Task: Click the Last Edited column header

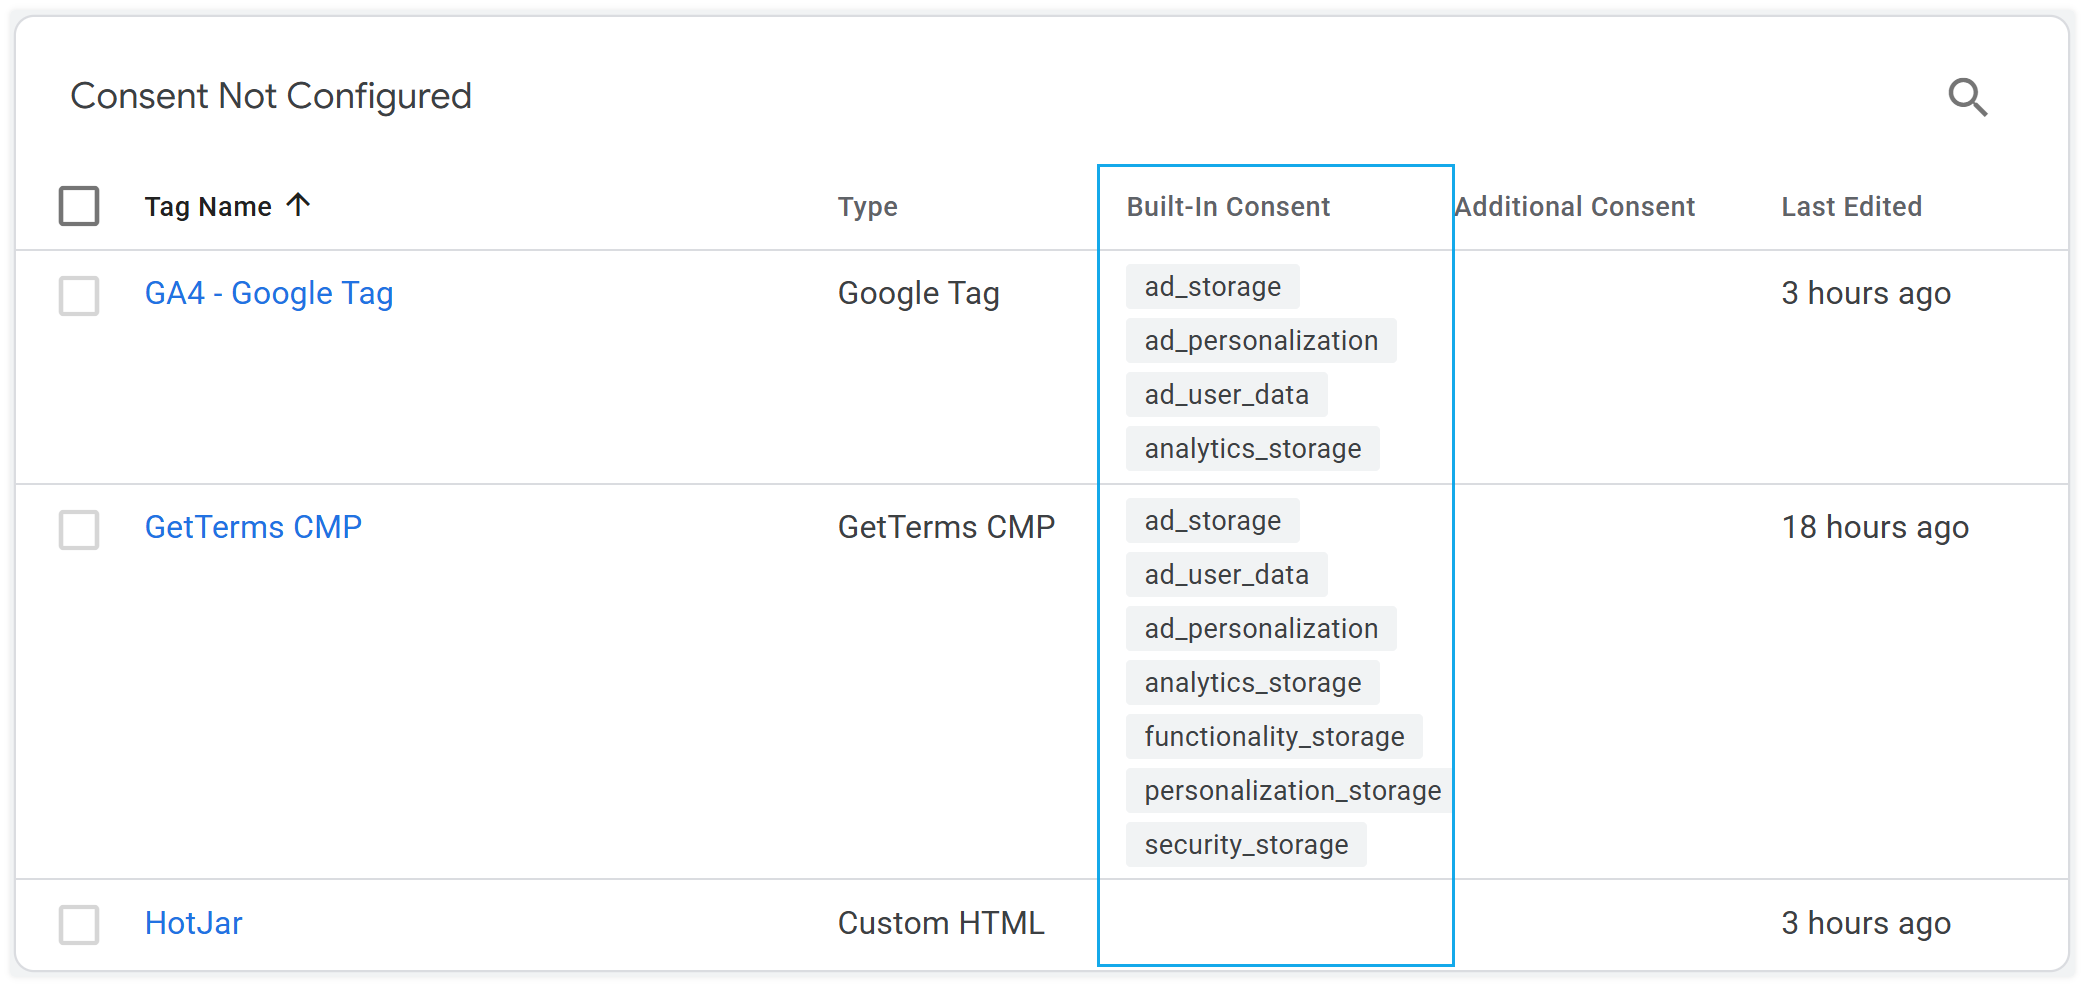Action: tap(1851, 207)
